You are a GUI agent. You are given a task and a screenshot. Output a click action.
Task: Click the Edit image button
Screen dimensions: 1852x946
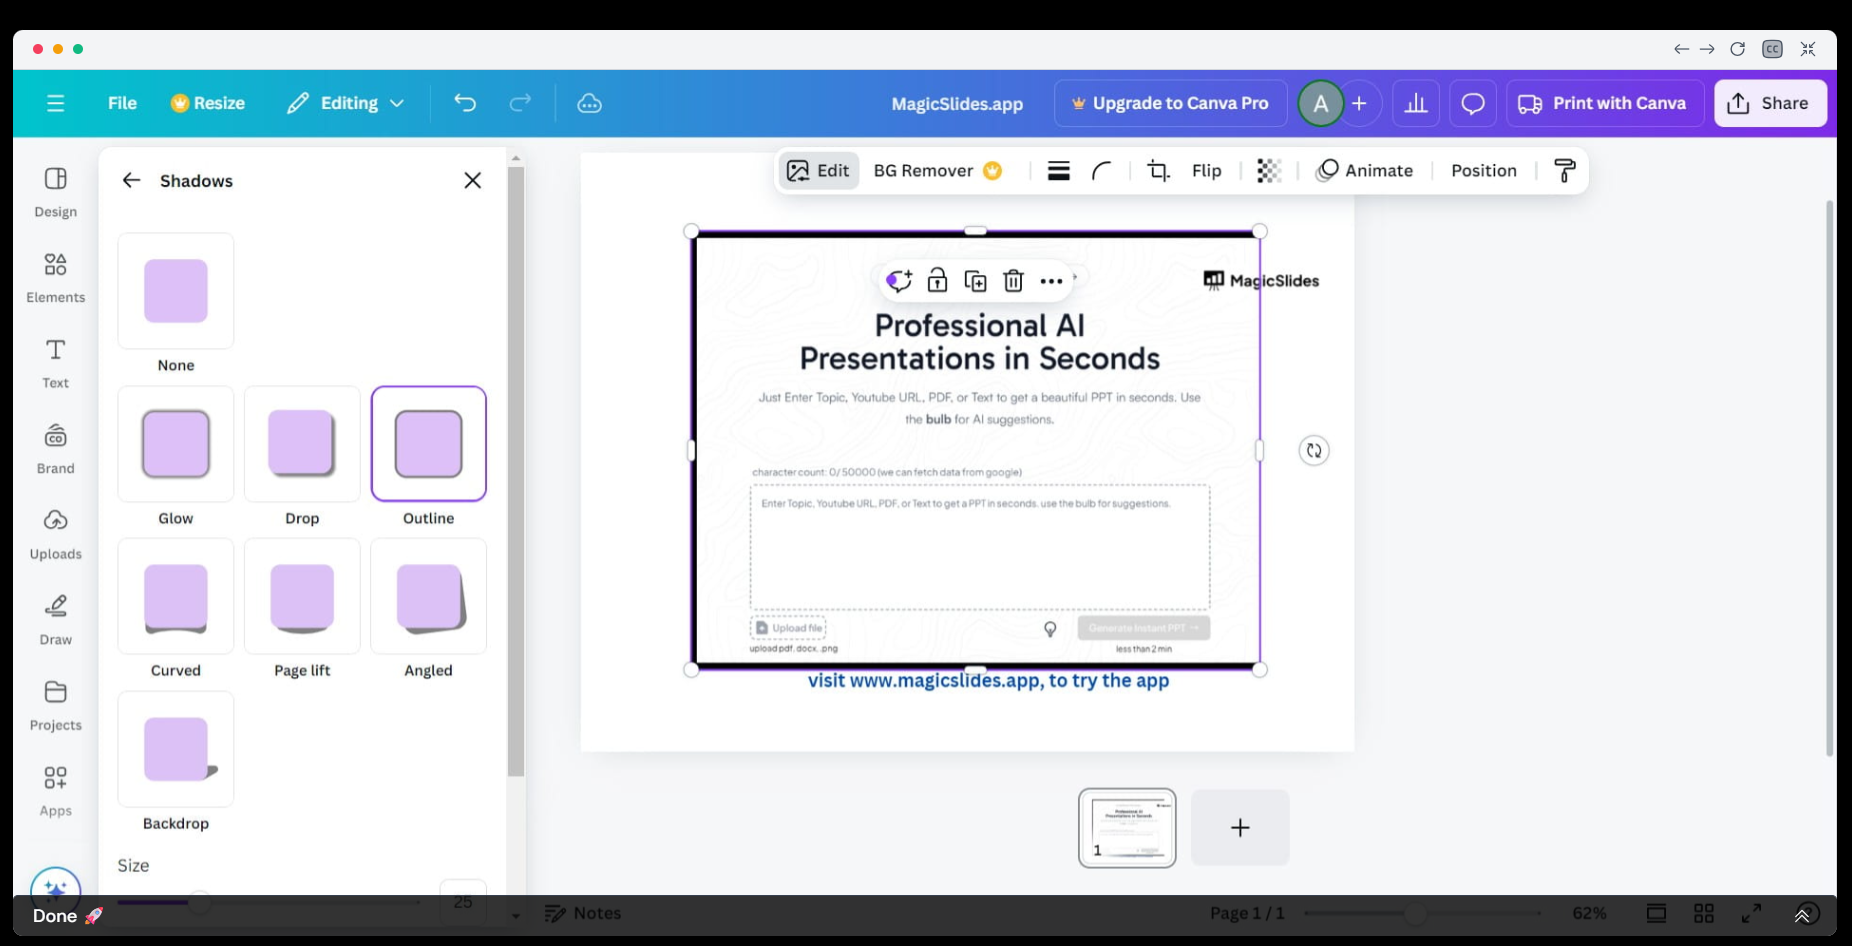[x=818, y=171]
